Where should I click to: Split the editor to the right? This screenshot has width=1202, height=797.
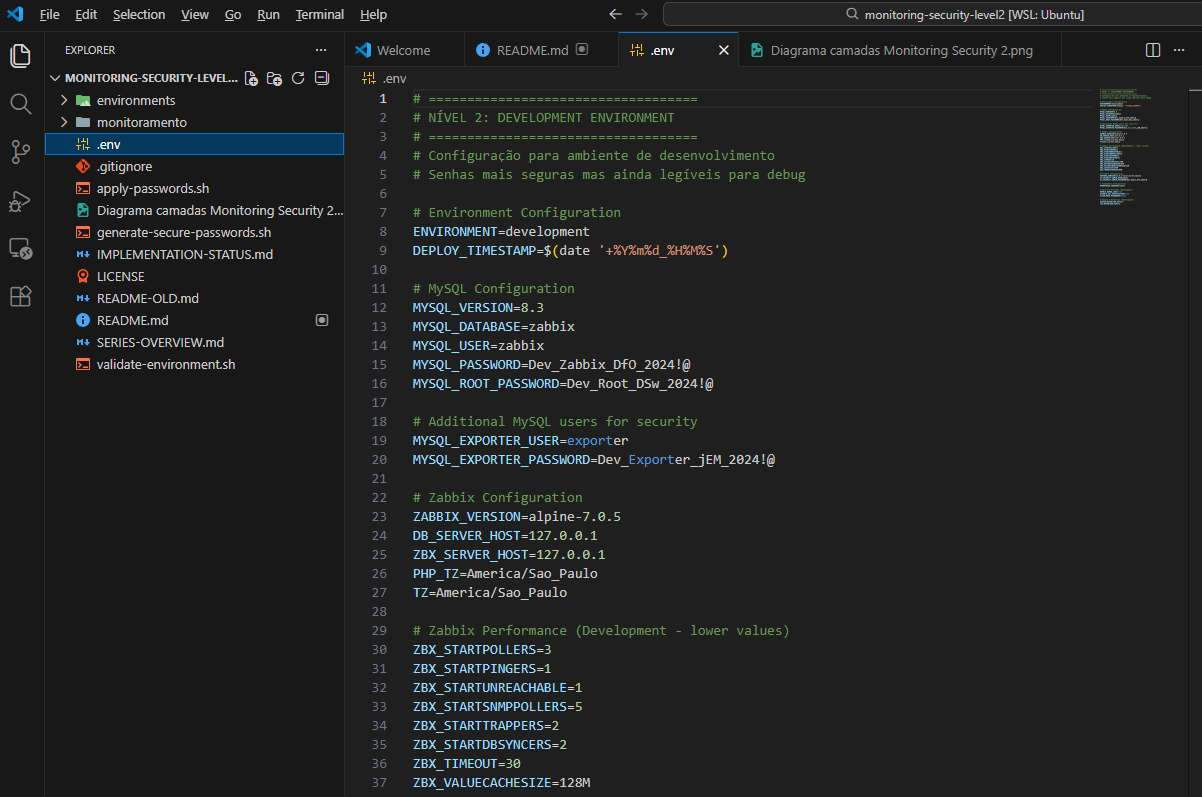click(1153, 50)
